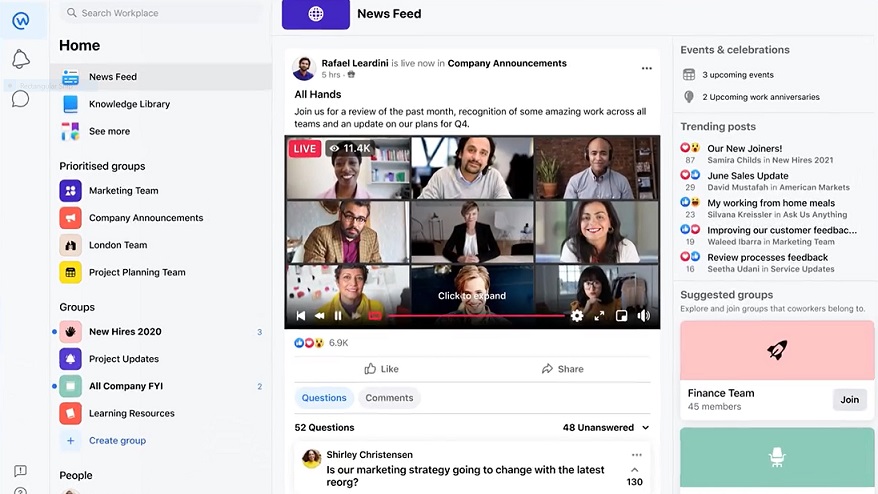Like the All Hands post

381,369
